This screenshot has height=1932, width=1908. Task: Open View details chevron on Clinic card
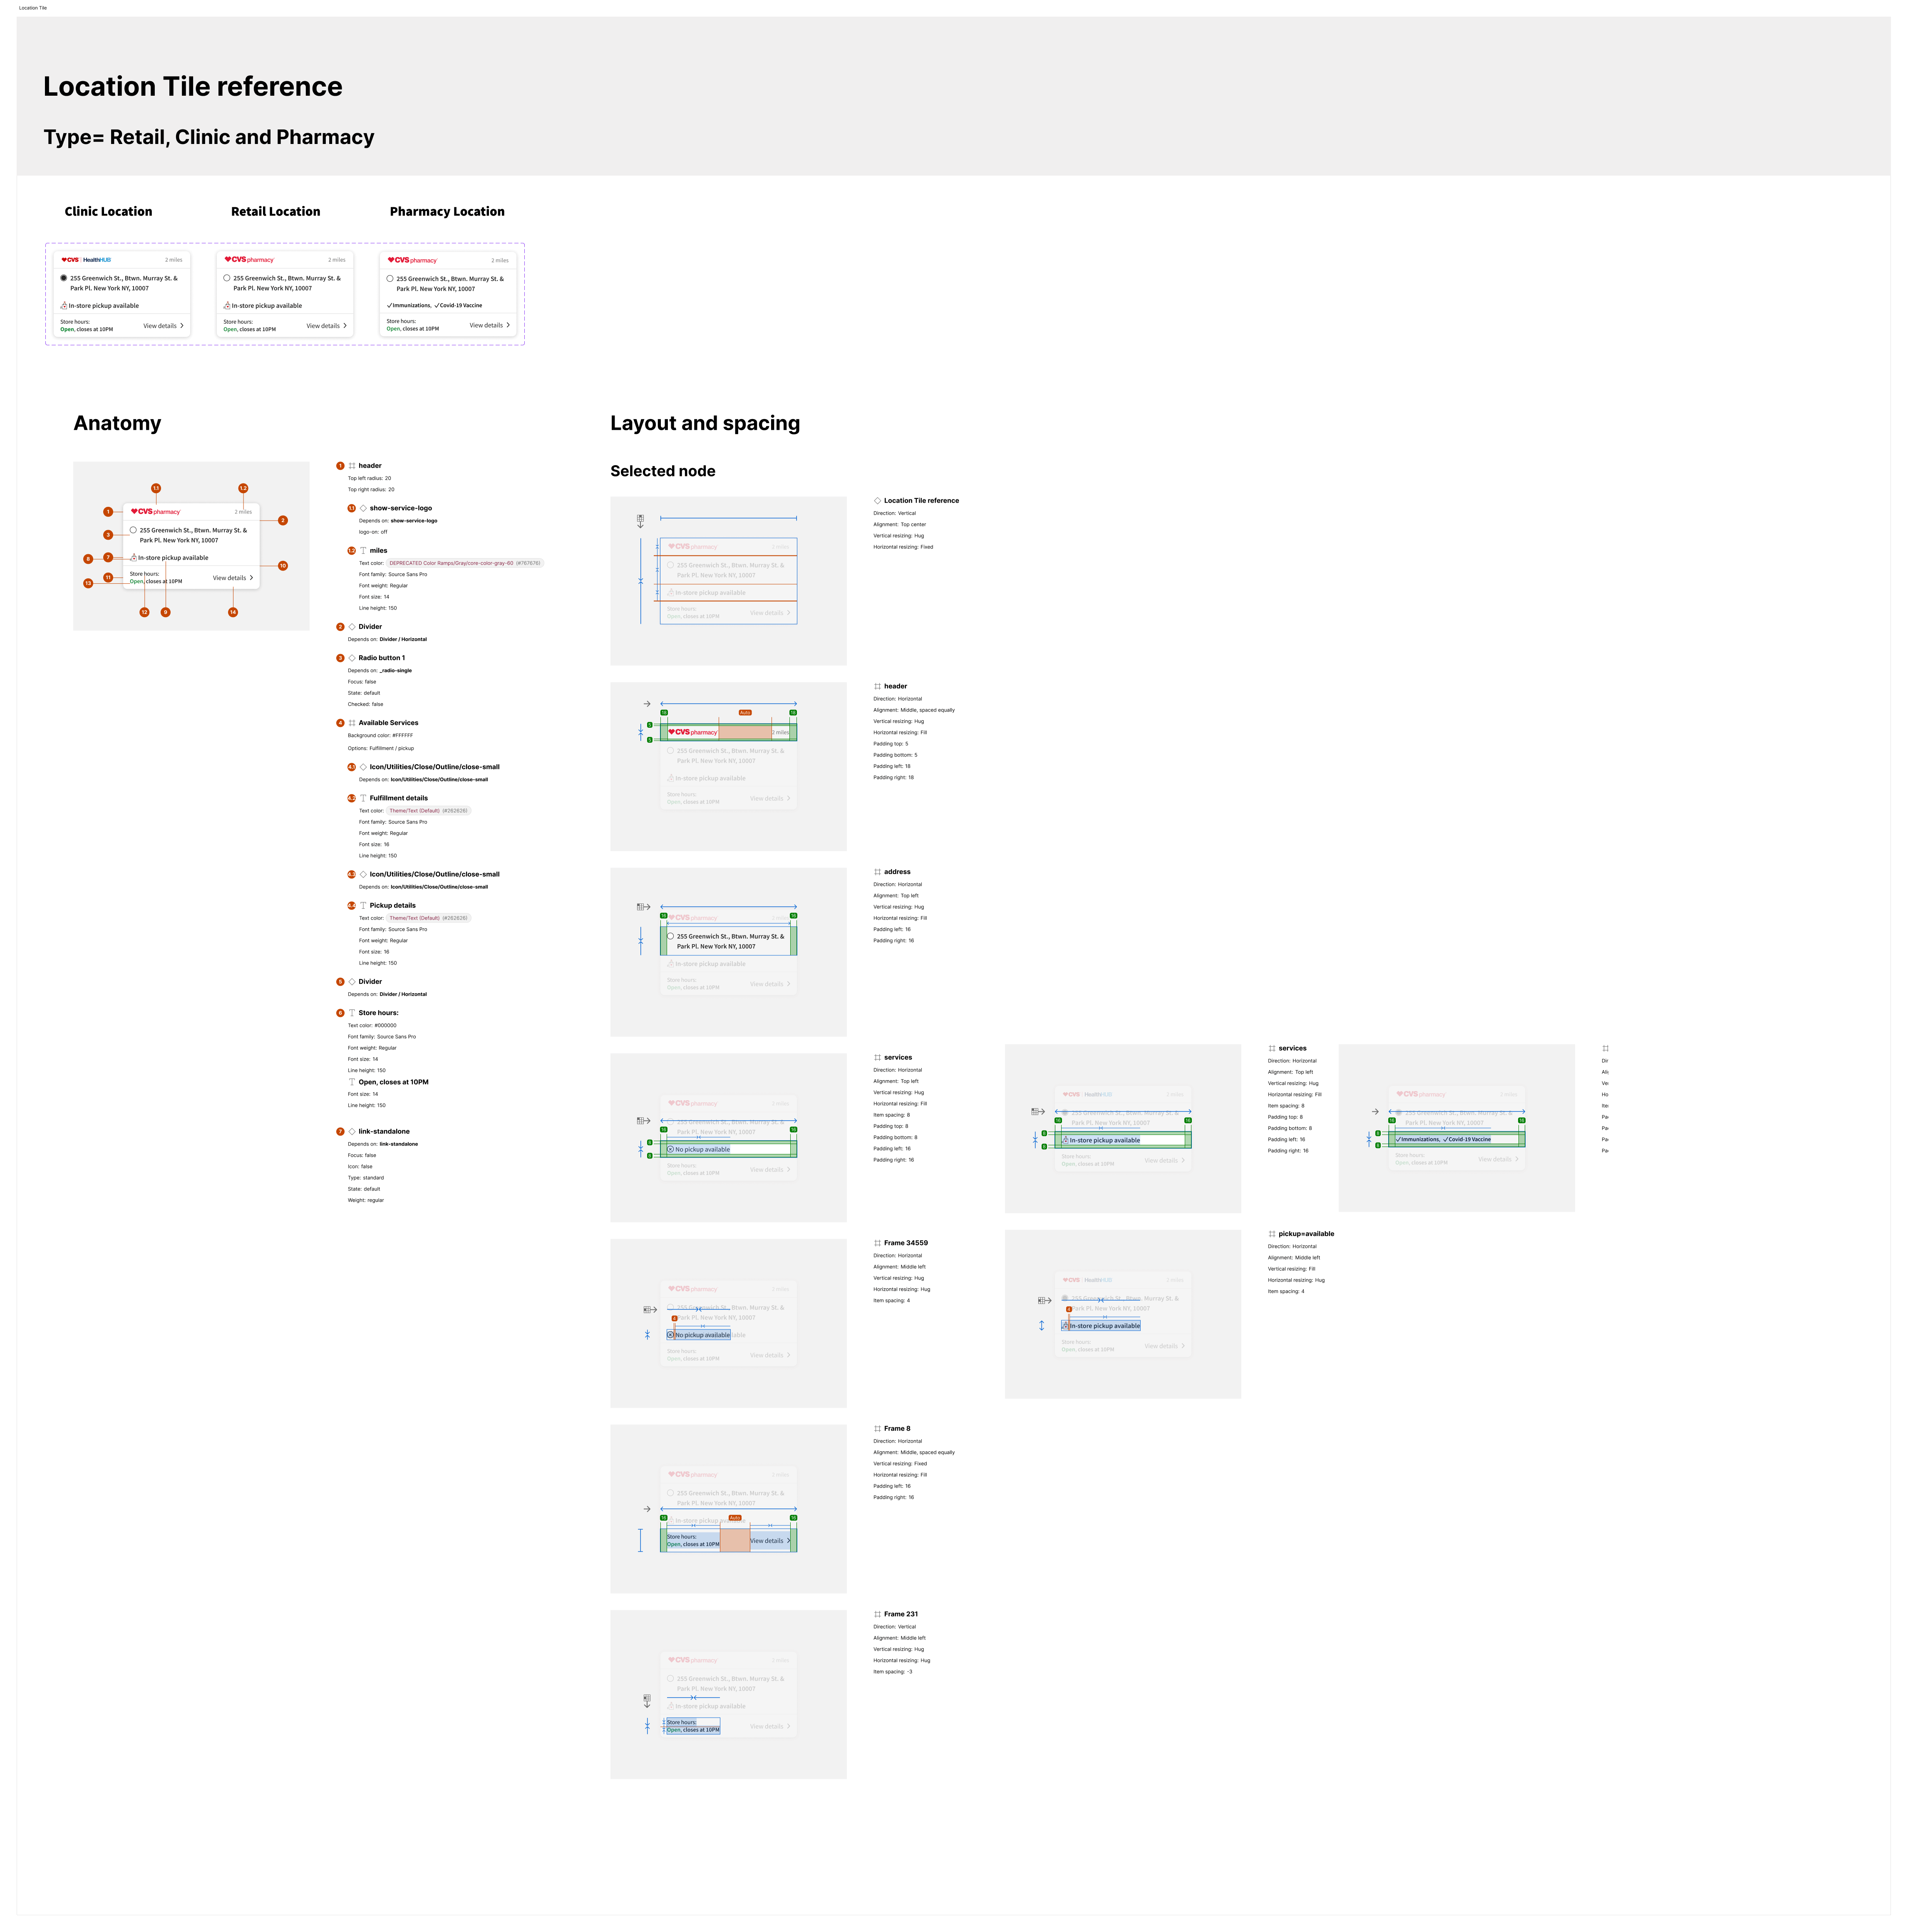[x=182, y=325]
